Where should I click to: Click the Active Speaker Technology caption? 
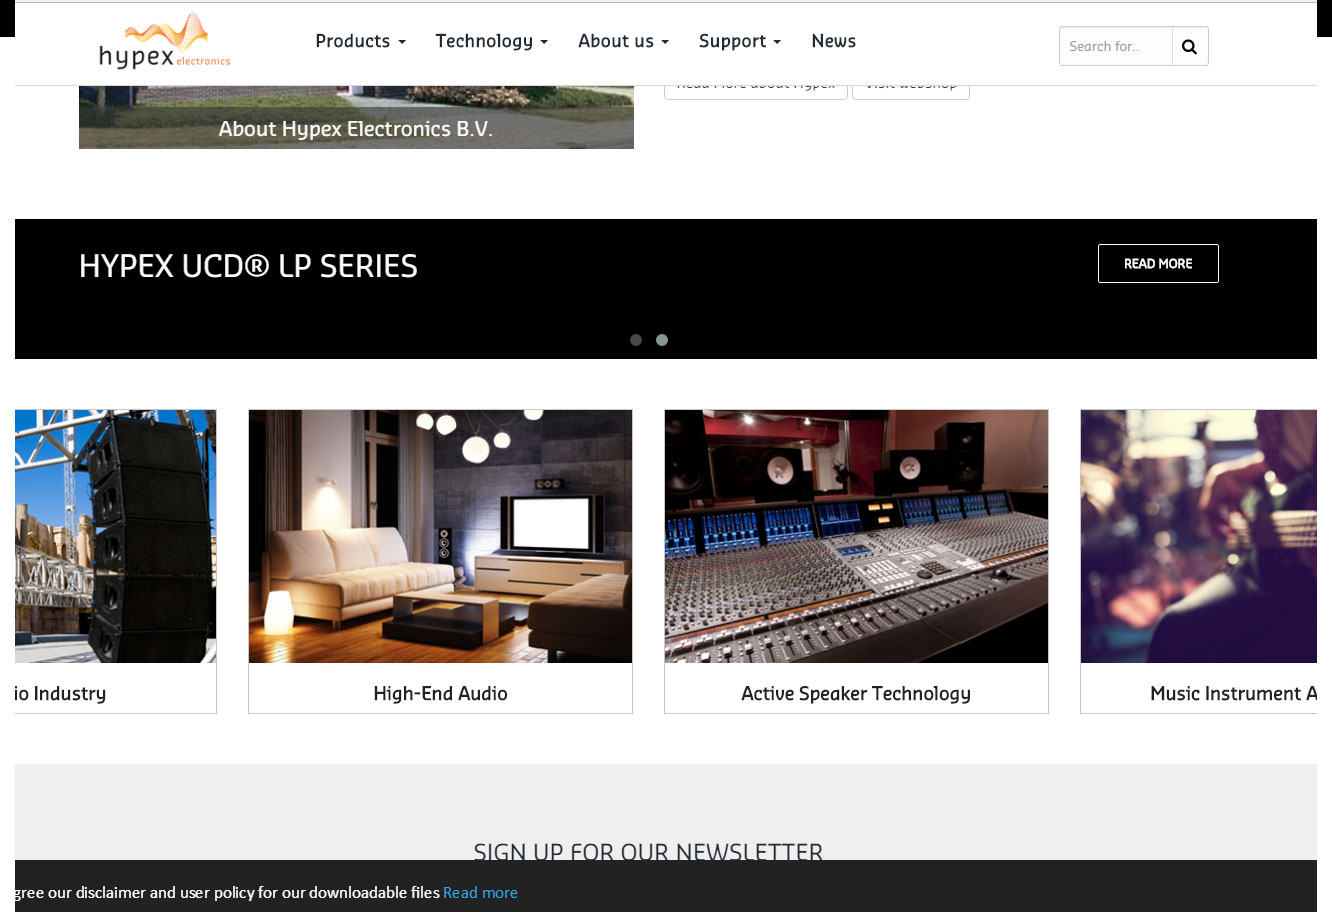point(856,693)
